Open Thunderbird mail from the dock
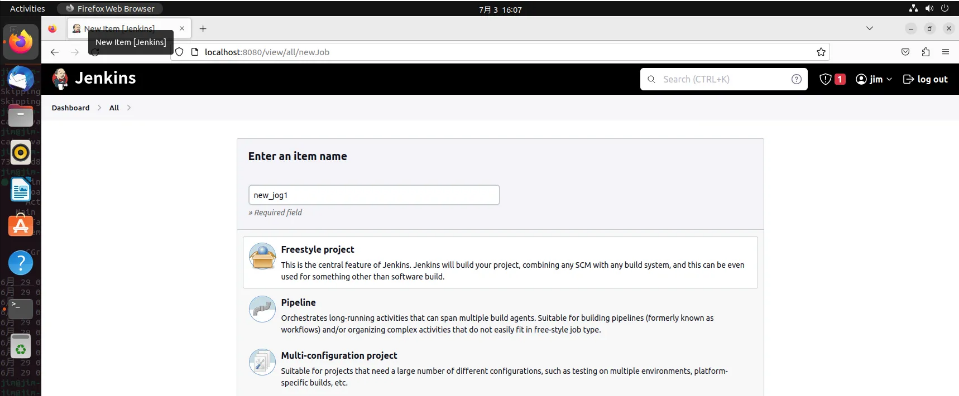Image resolution: width=959 pixels, height=396 pixels. 21,79
